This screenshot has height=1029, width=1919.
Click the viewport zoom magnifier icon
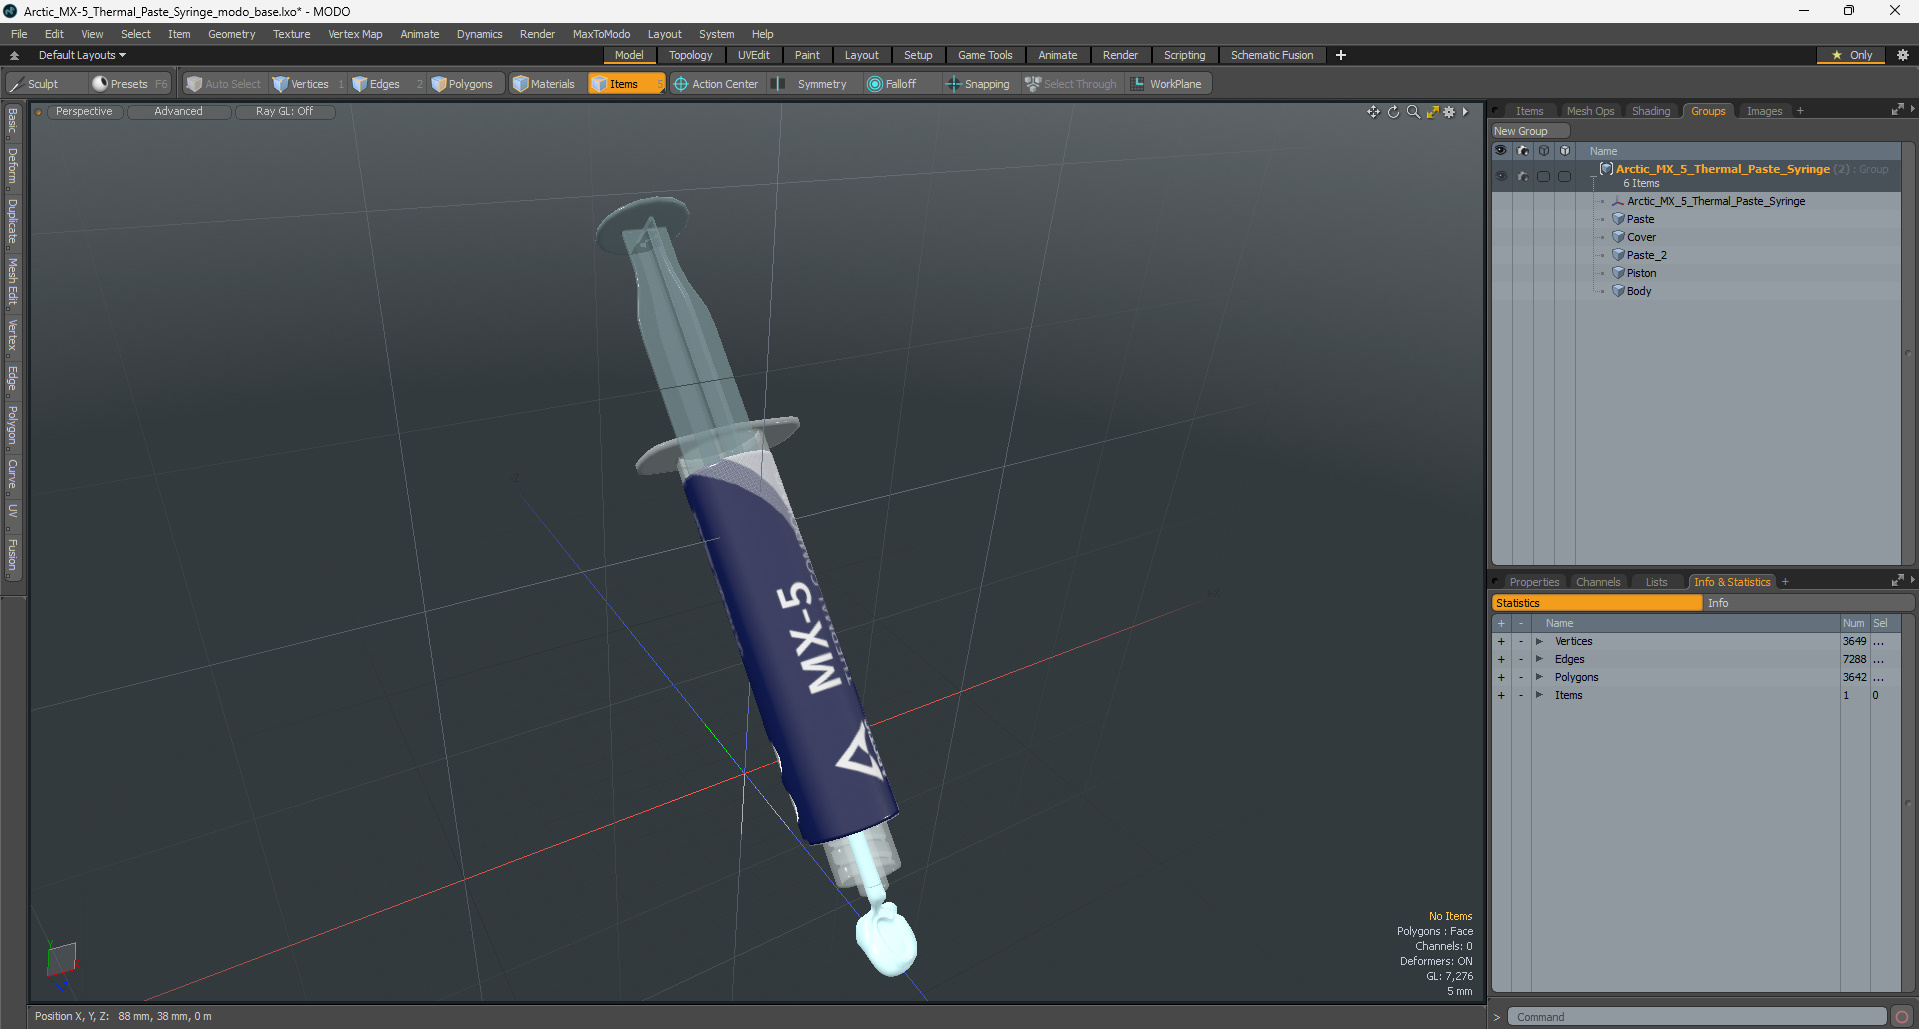(1413, 112)
